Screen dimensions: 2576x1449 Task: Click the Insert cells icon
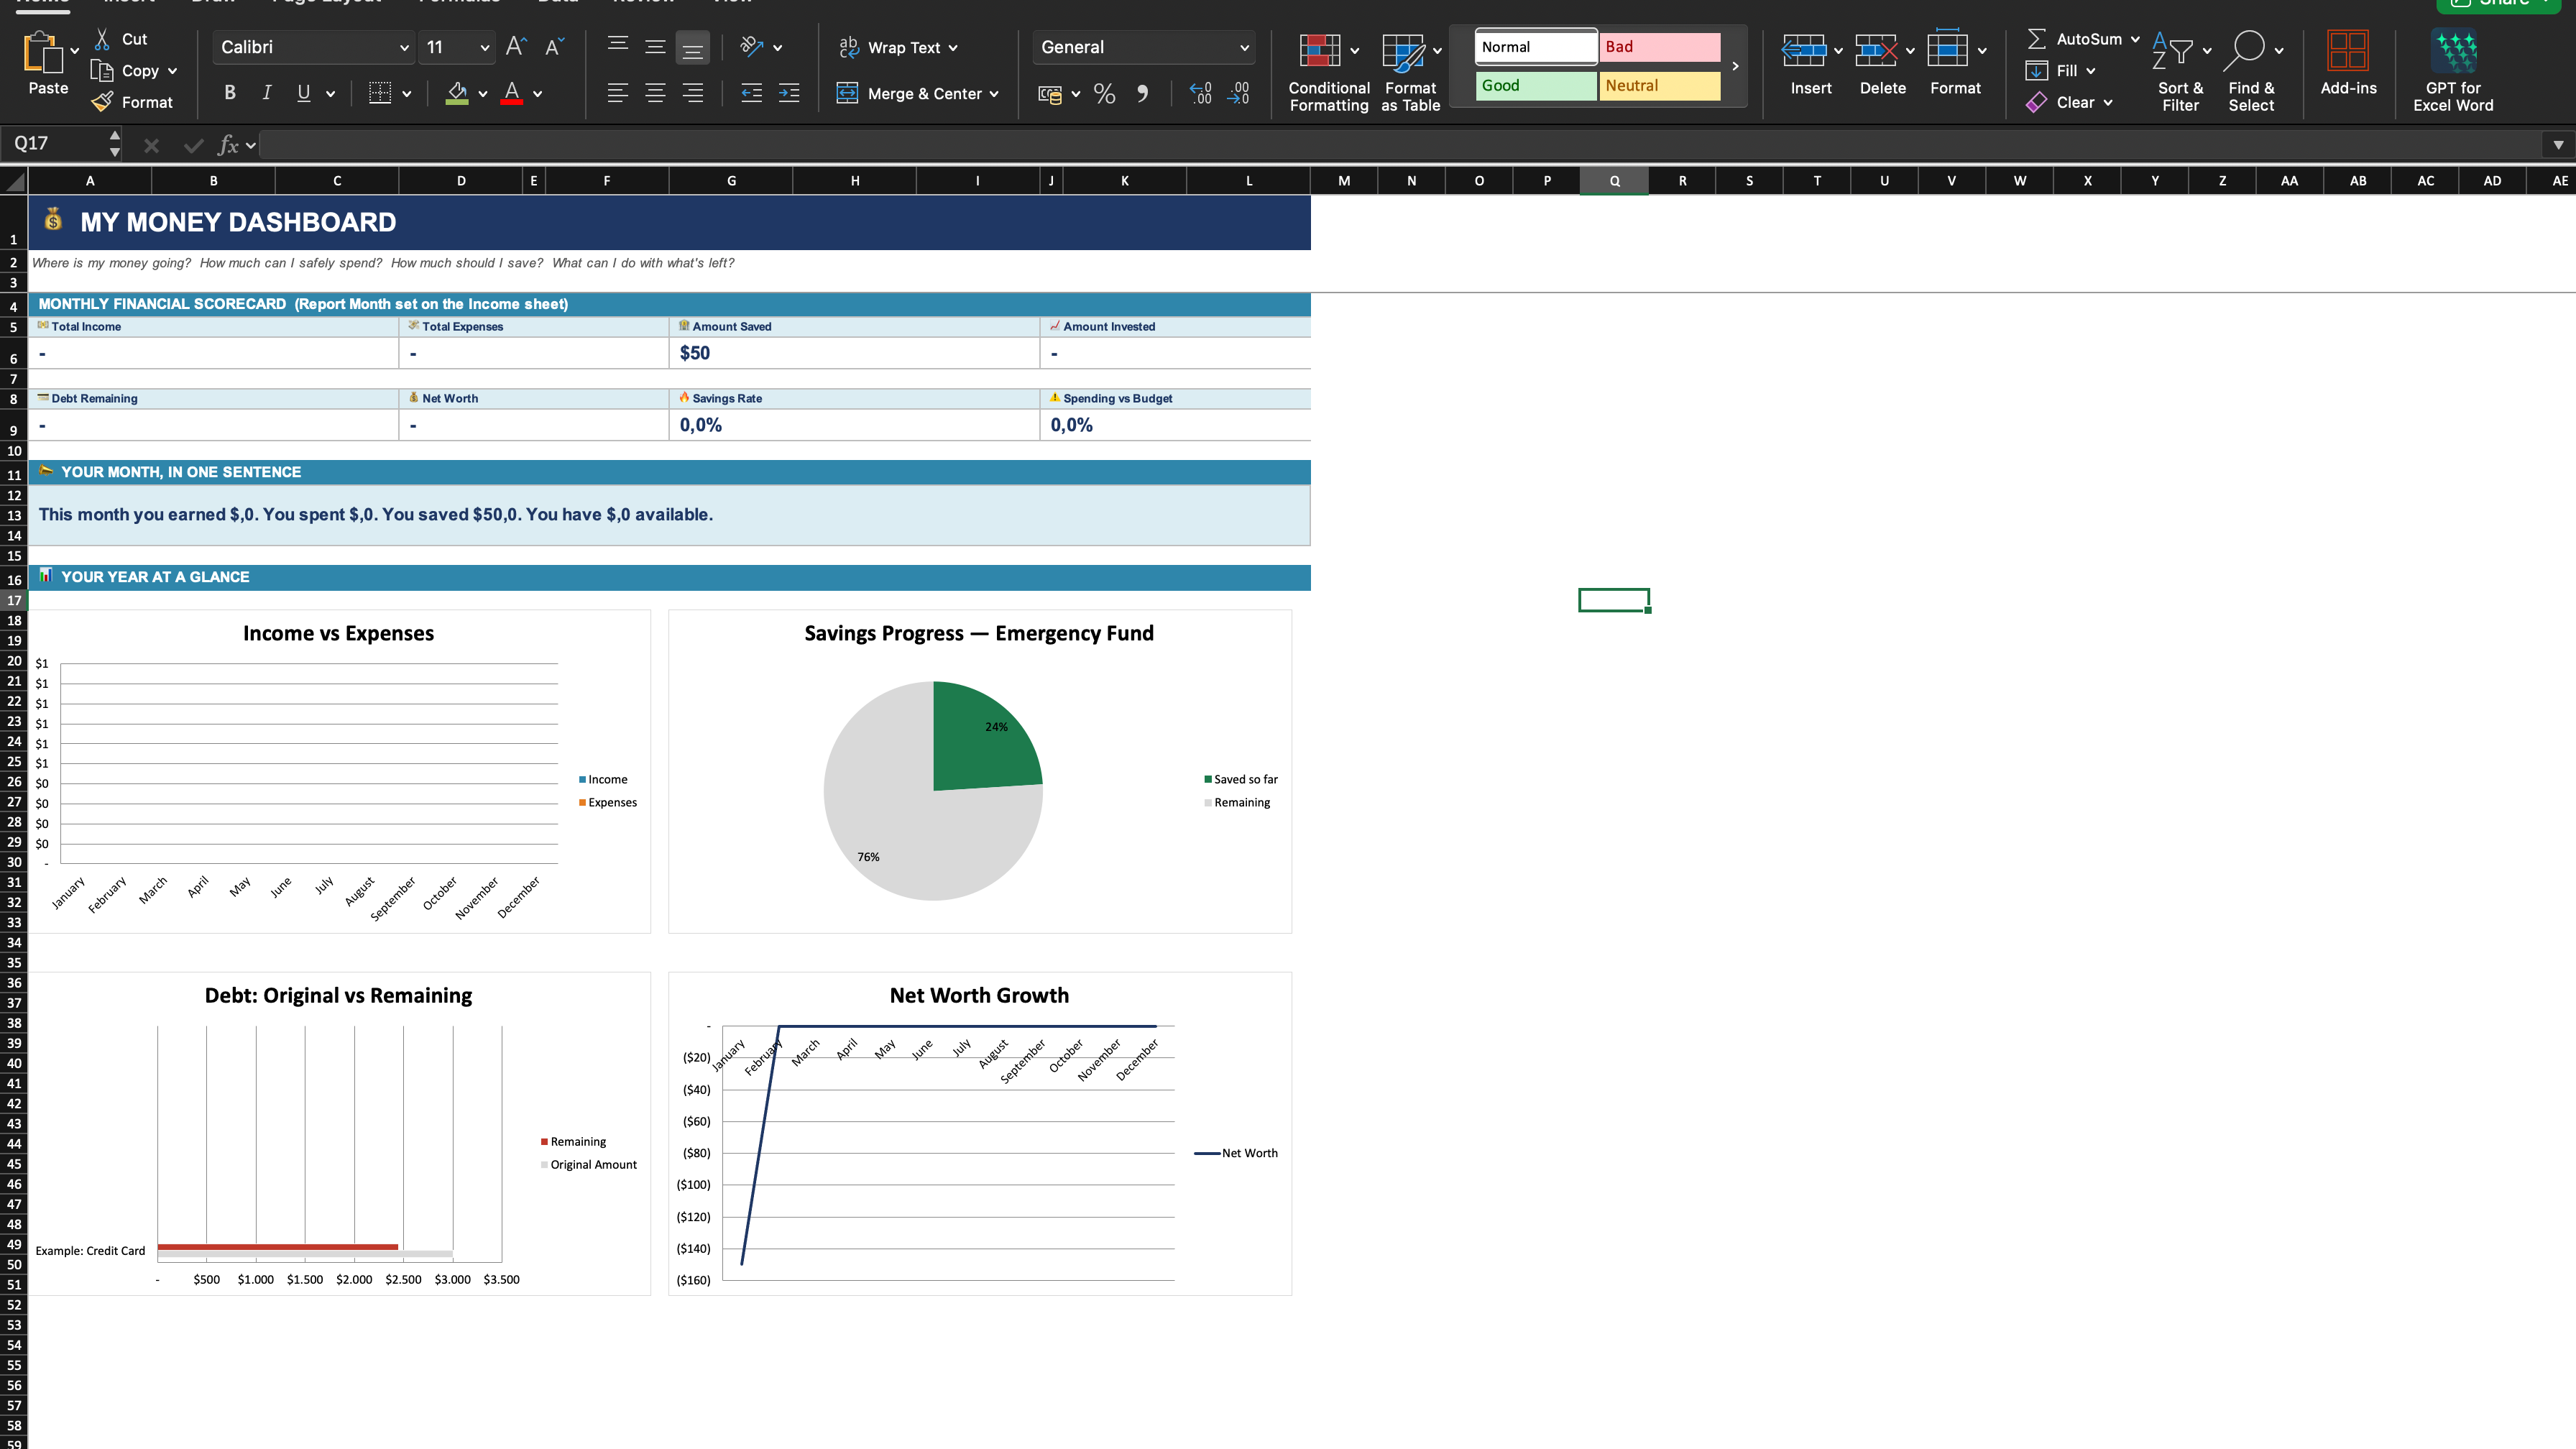(1804, 50)
